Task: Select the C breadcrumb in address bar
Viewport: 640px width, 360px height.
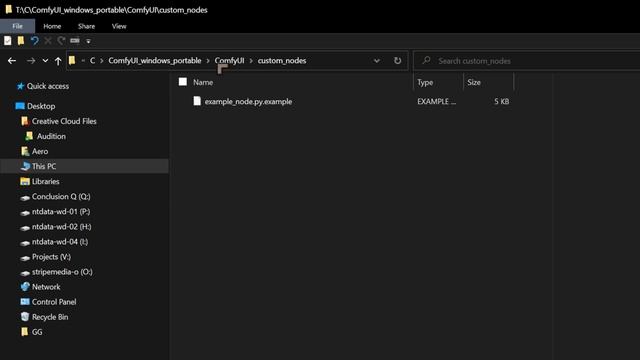Action: pos(92,60)
